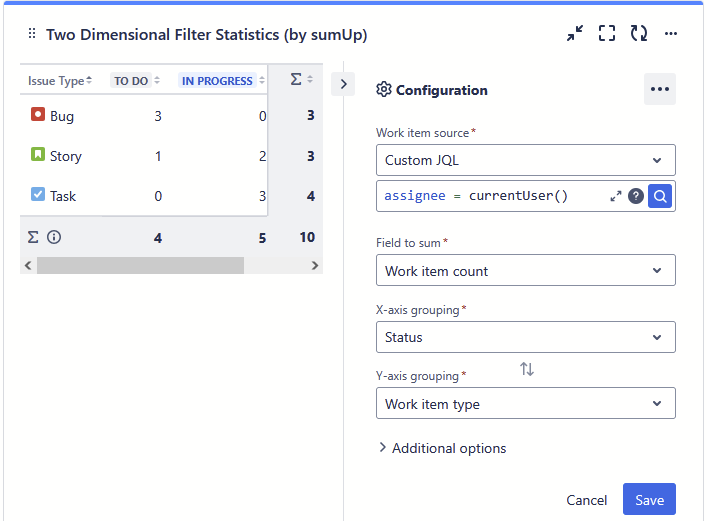707x521 pixels.
Task: Click the info icon in totals row
Action: [x=55, y=237]
